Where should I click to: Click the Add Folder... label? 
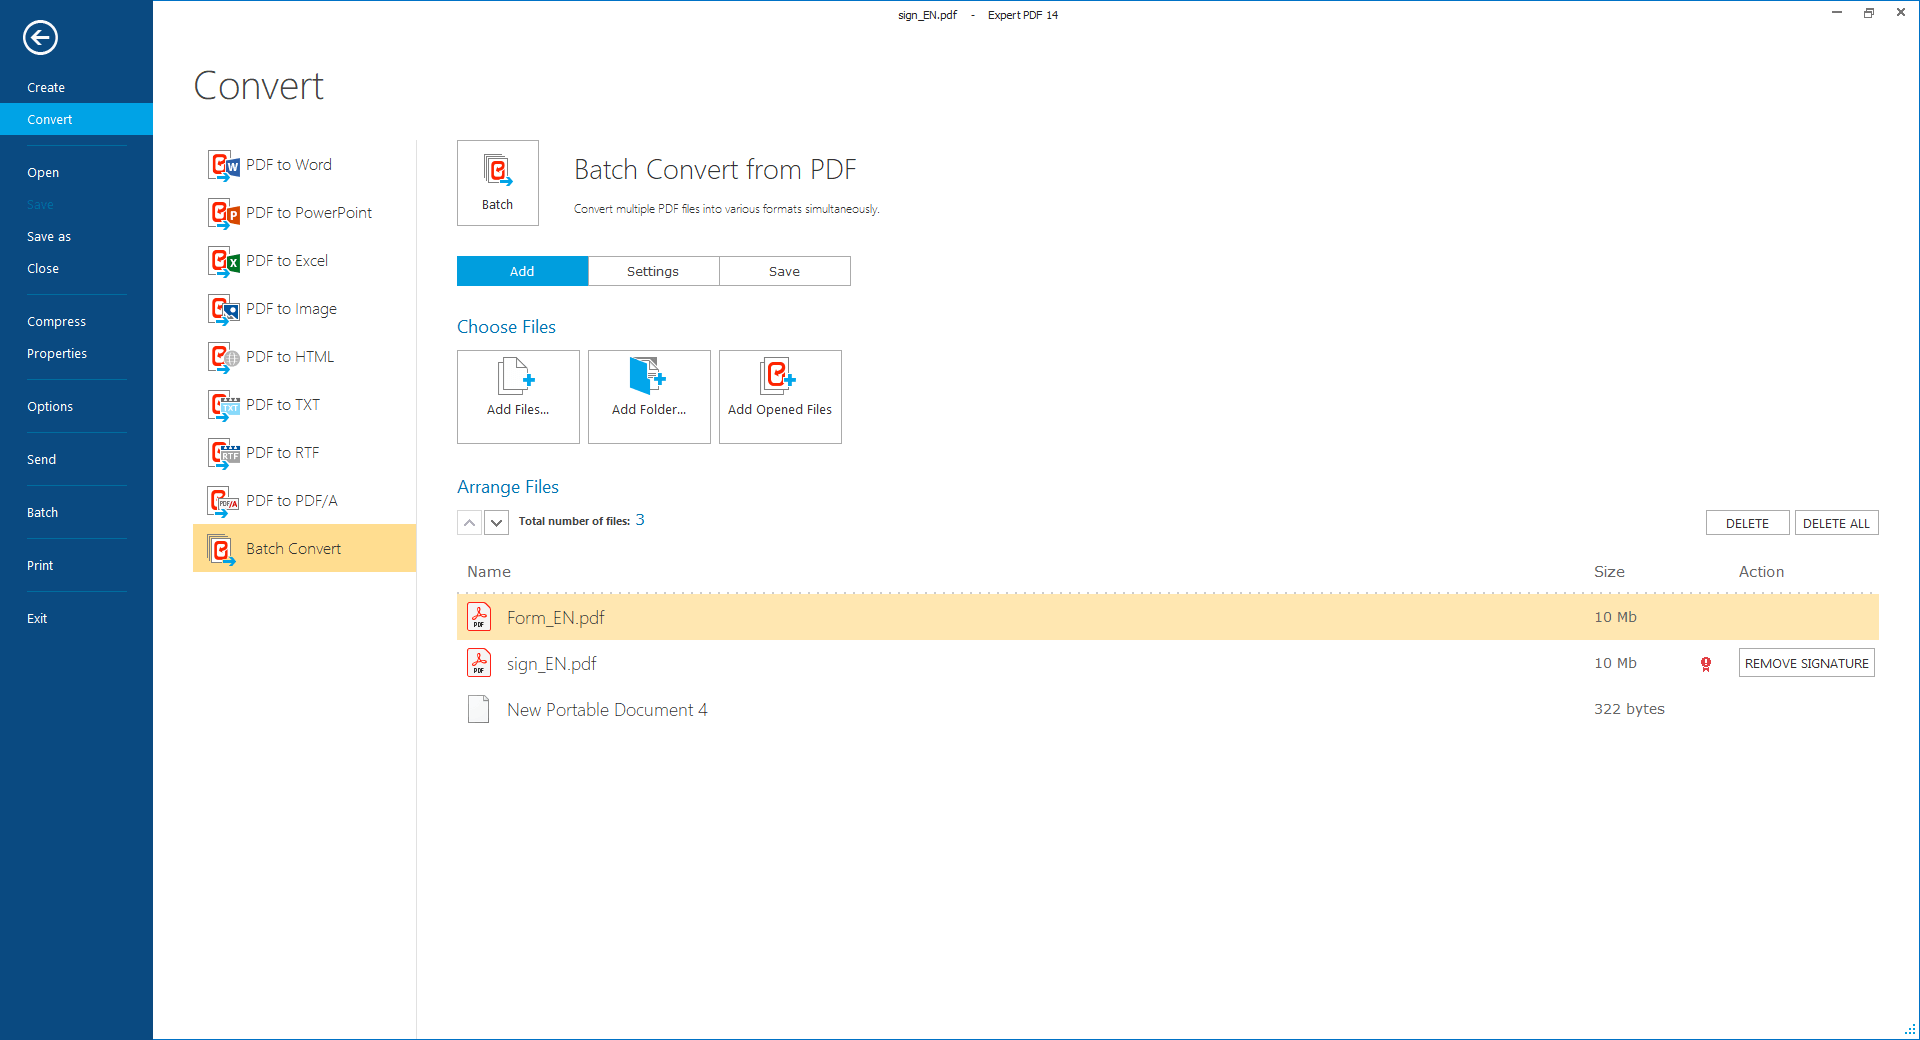pyautogui.click(x=649, y=410)
